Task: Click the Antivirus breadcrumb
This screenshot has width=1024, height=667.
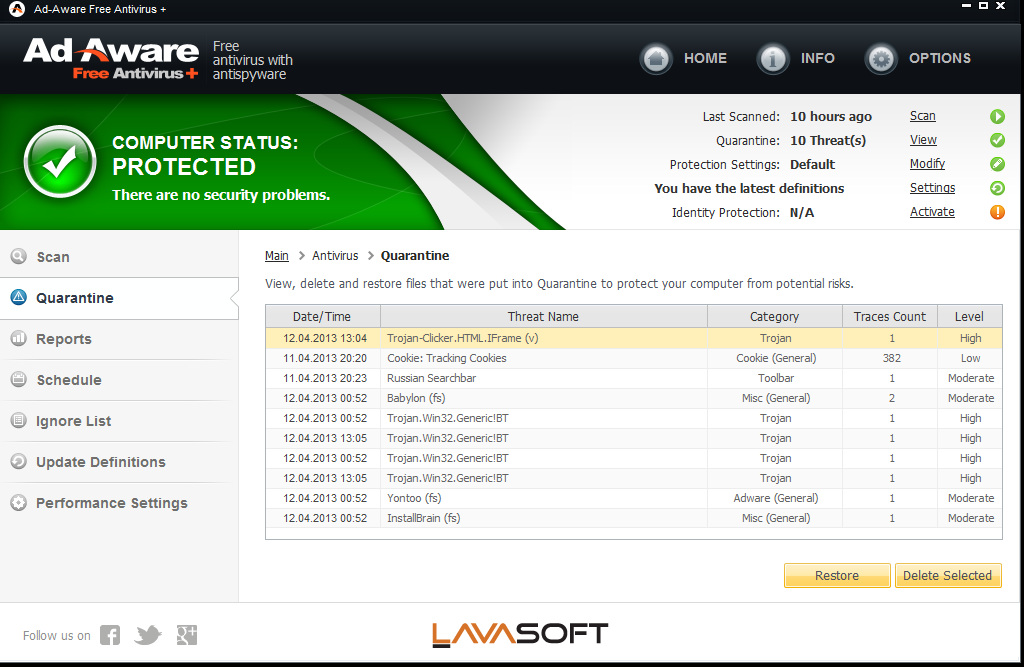Action: 335,255
